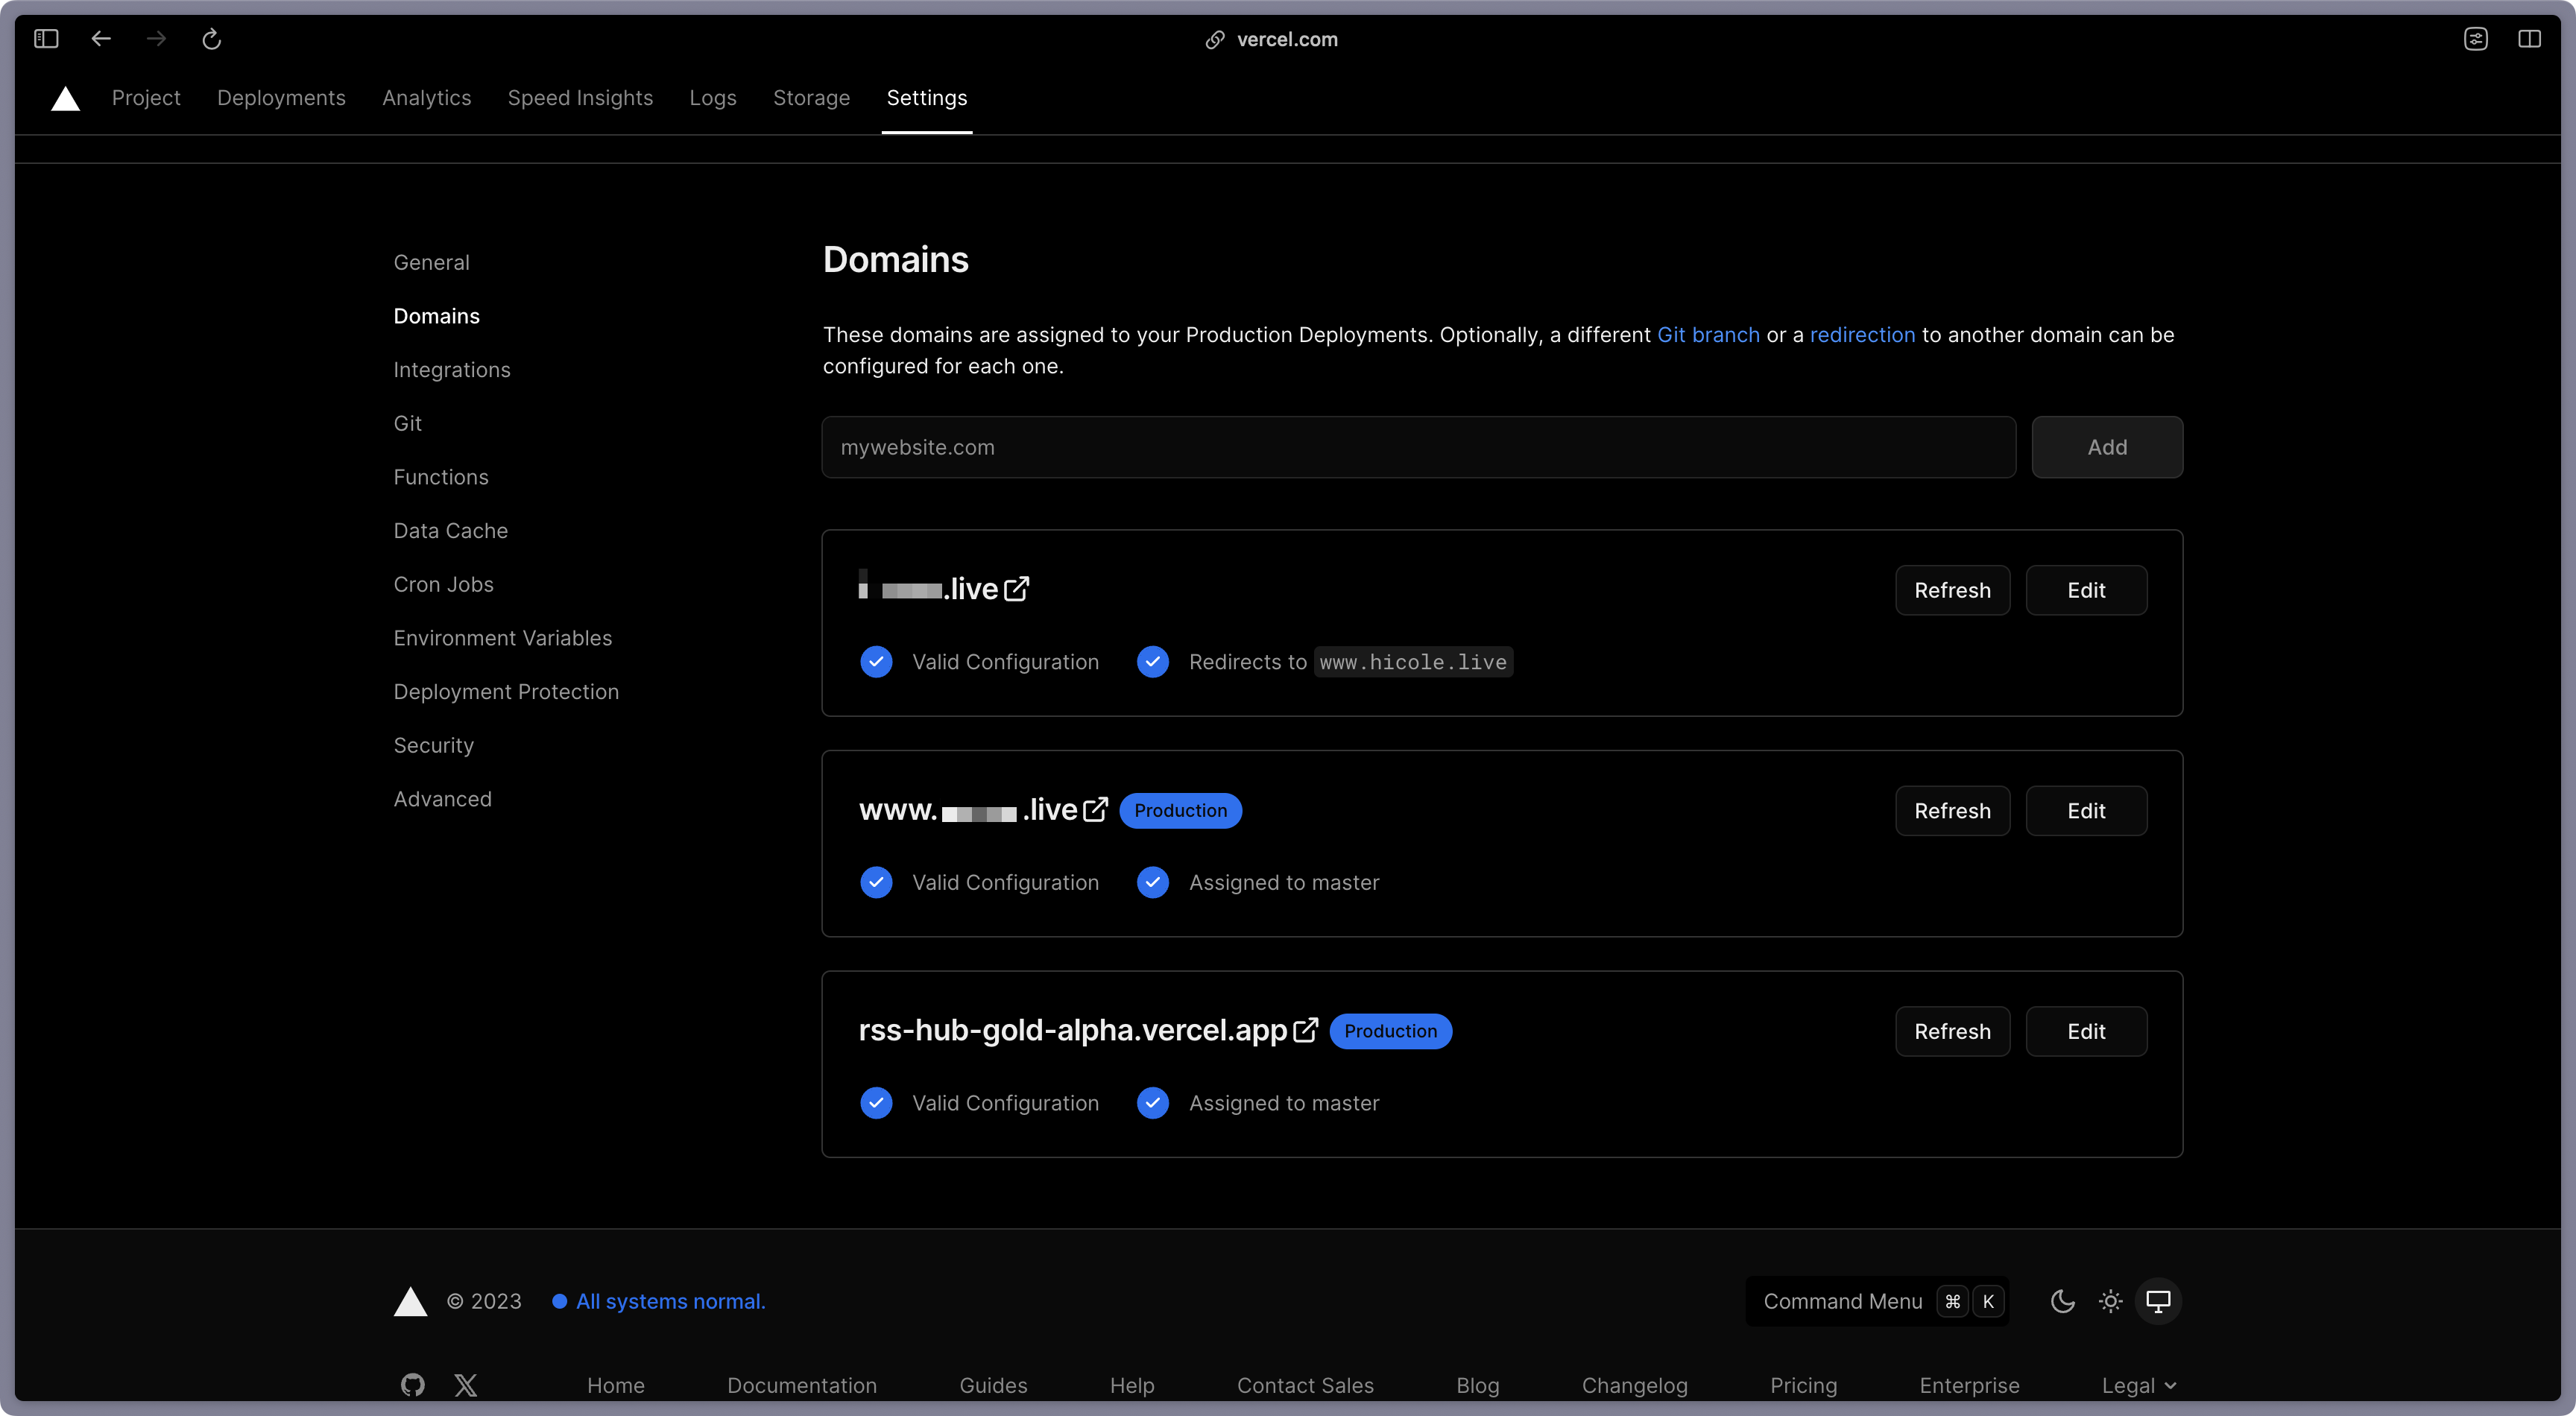The width and height of the screenshot is (2576, 1416).
Task: Open the Guides footer link
Action: point(994,1385)
